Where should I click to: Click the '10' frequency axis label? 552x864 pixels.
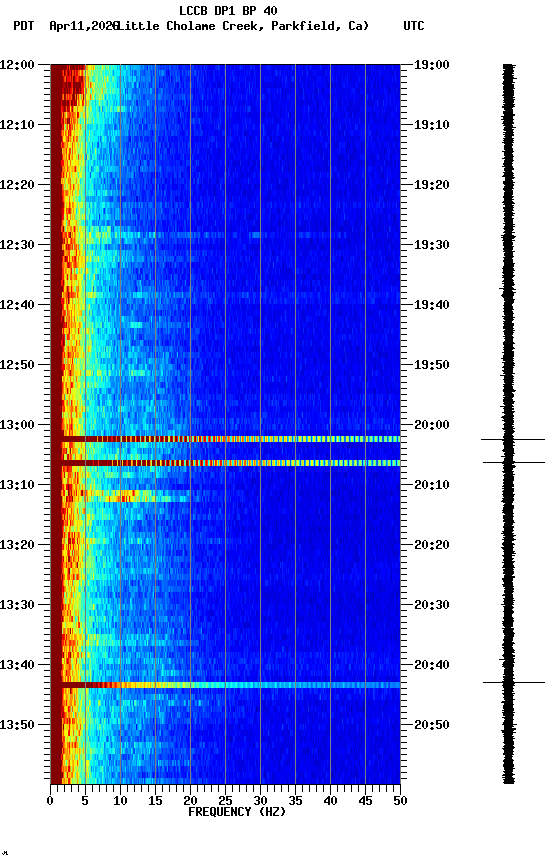coord(120,802)
